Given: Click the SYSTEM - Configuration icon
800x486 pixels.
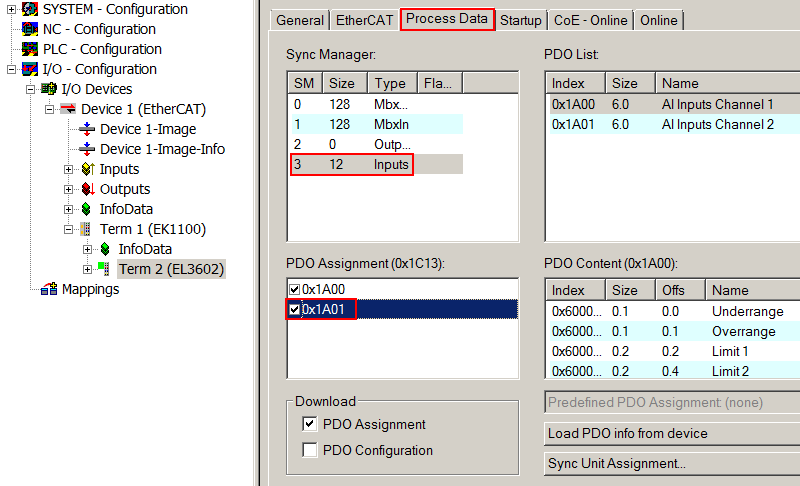Looking at the screenshot, I should pyautogui.click(x=30, y=9).
